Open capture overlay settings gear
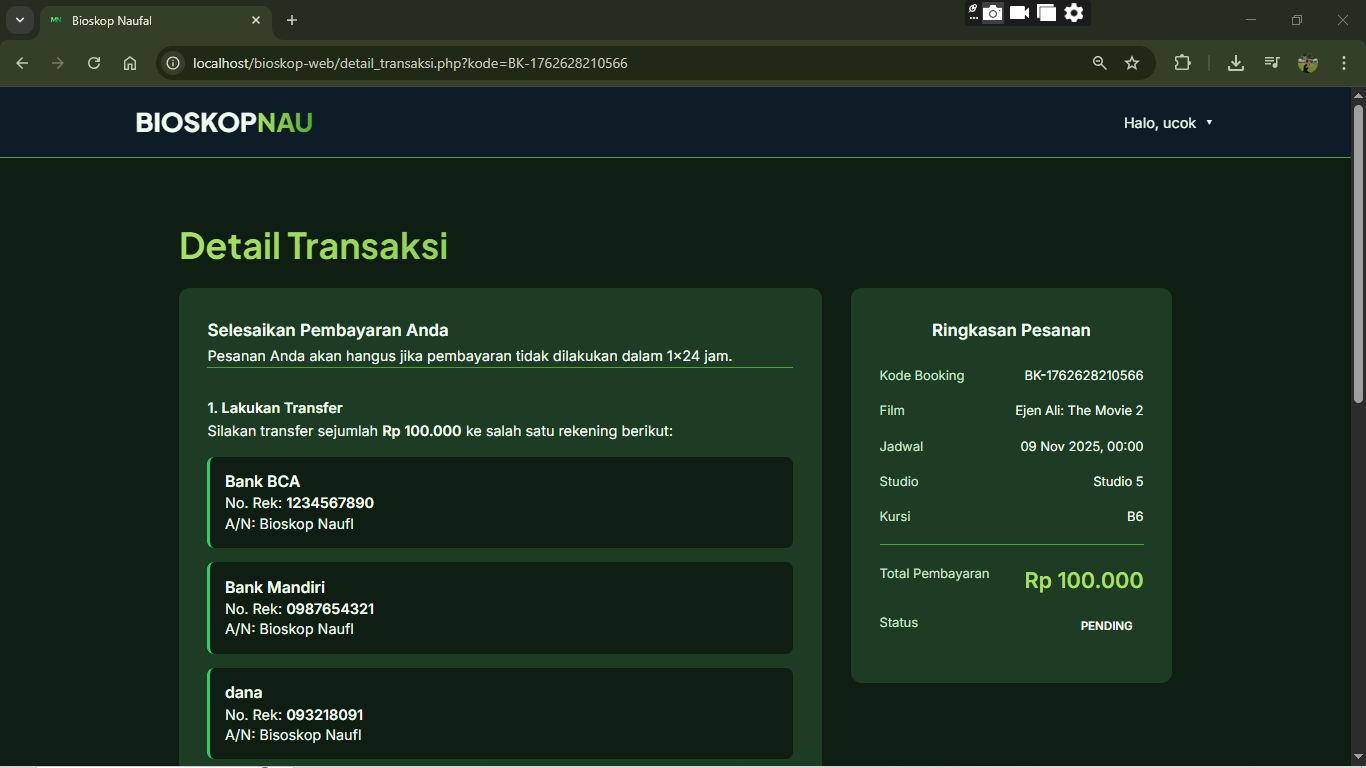The height and width of the screenshot is (768, 1366). (x=1074, y=13)
